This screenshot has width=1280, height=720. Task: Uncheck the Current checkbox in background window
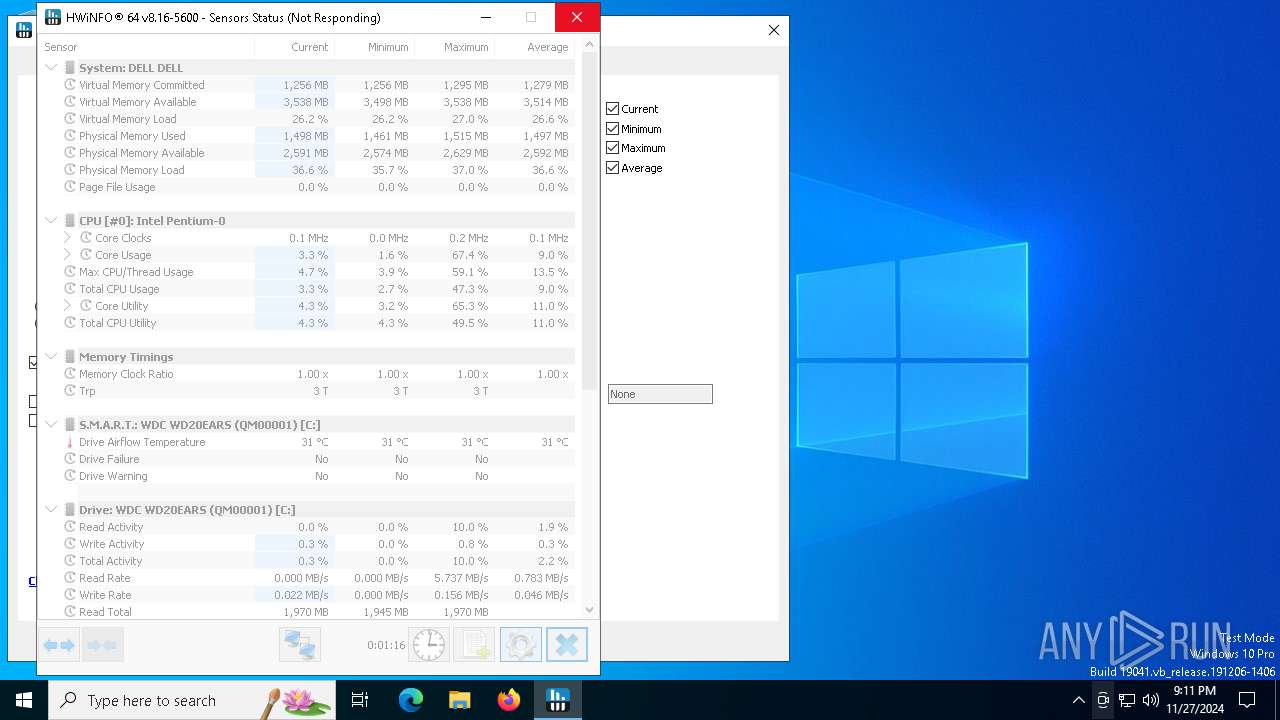point(613,109)
